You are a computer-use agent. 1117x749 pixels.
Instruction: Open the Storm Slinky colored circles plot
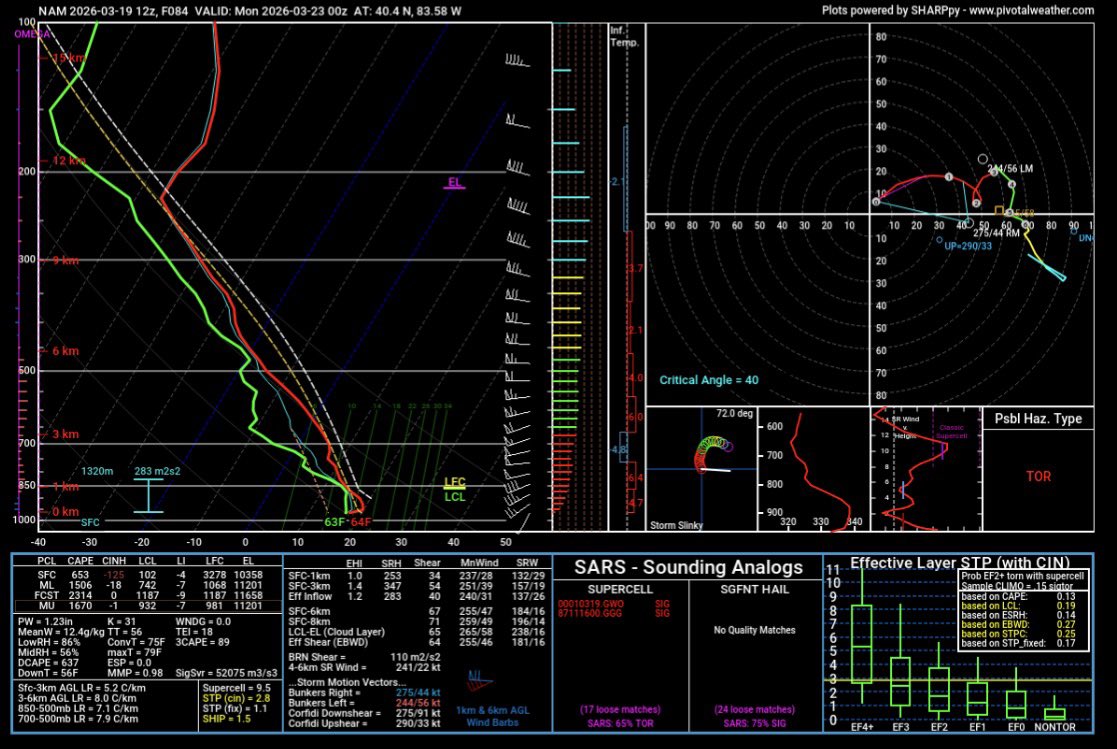[x=713, y=453]
